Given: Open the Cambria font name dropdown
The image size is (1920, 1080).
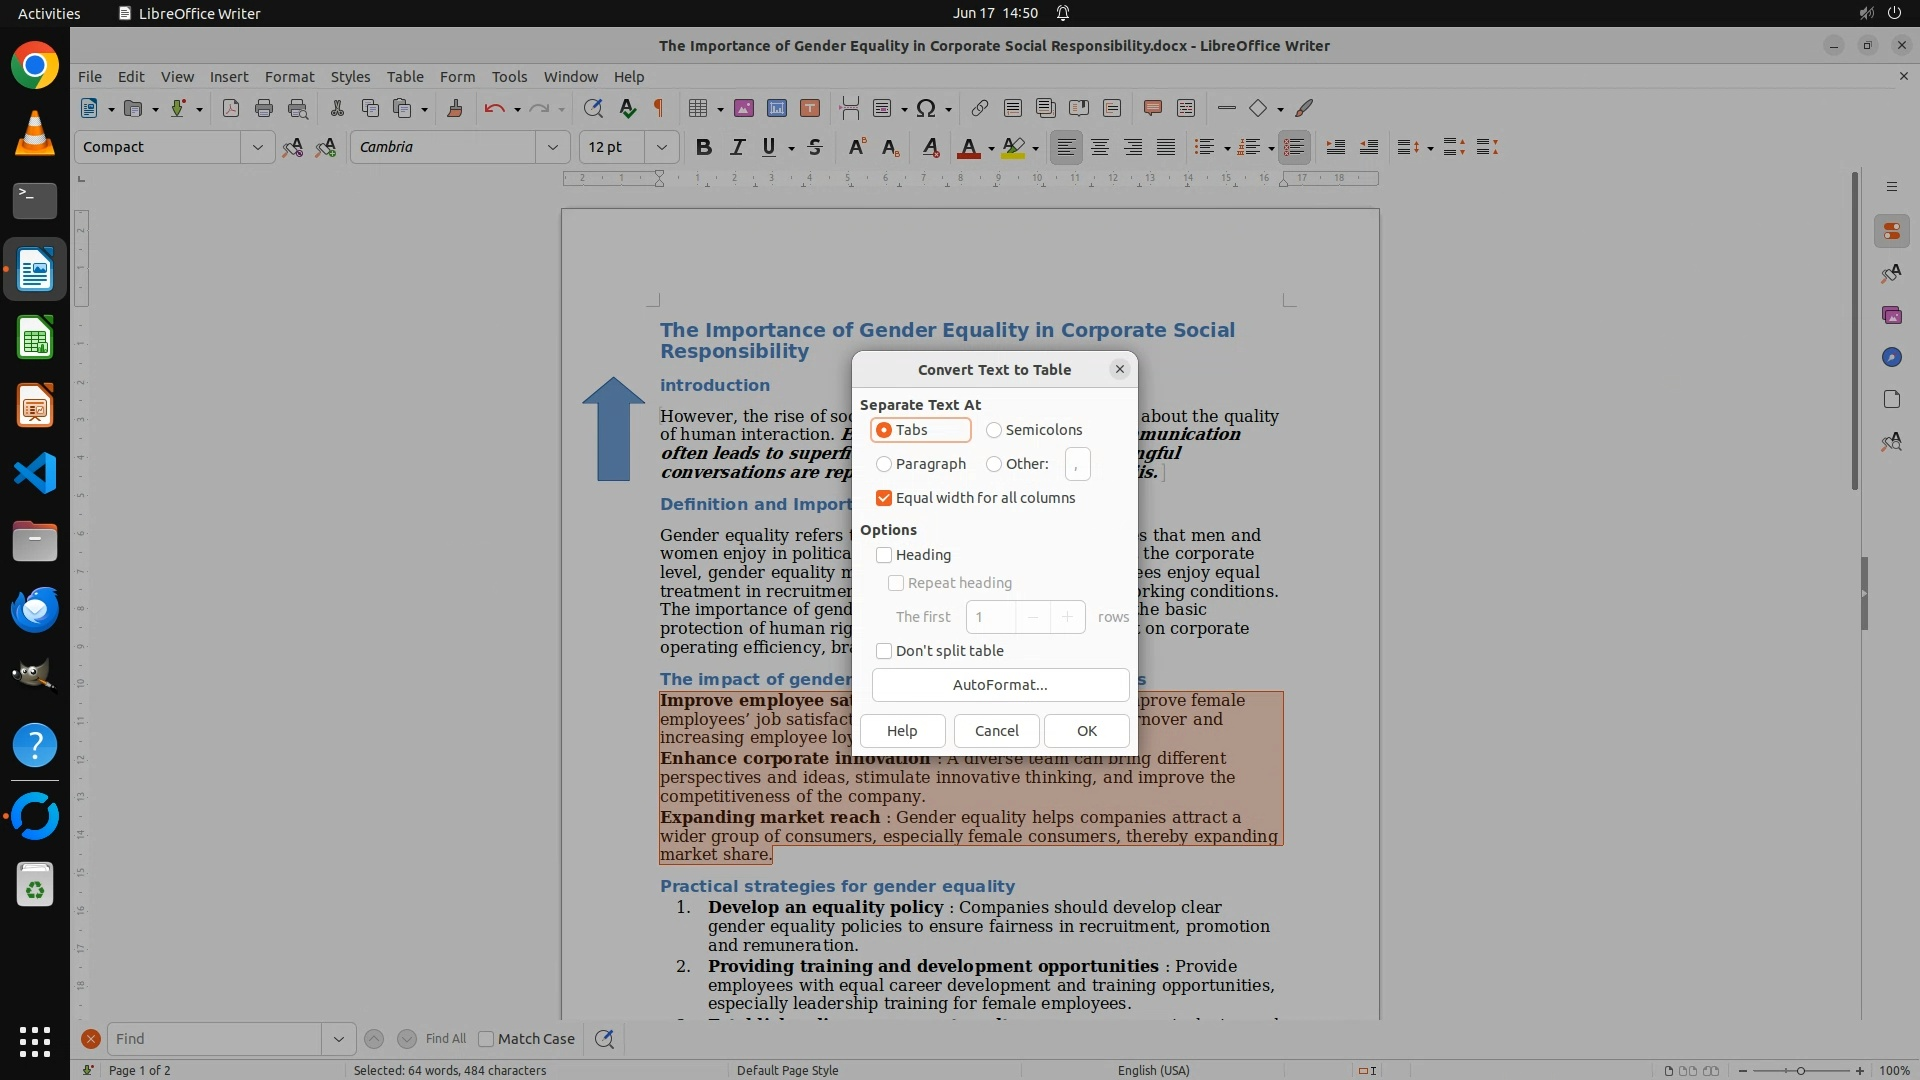Looking at the screenshot, I should (552, 147).
